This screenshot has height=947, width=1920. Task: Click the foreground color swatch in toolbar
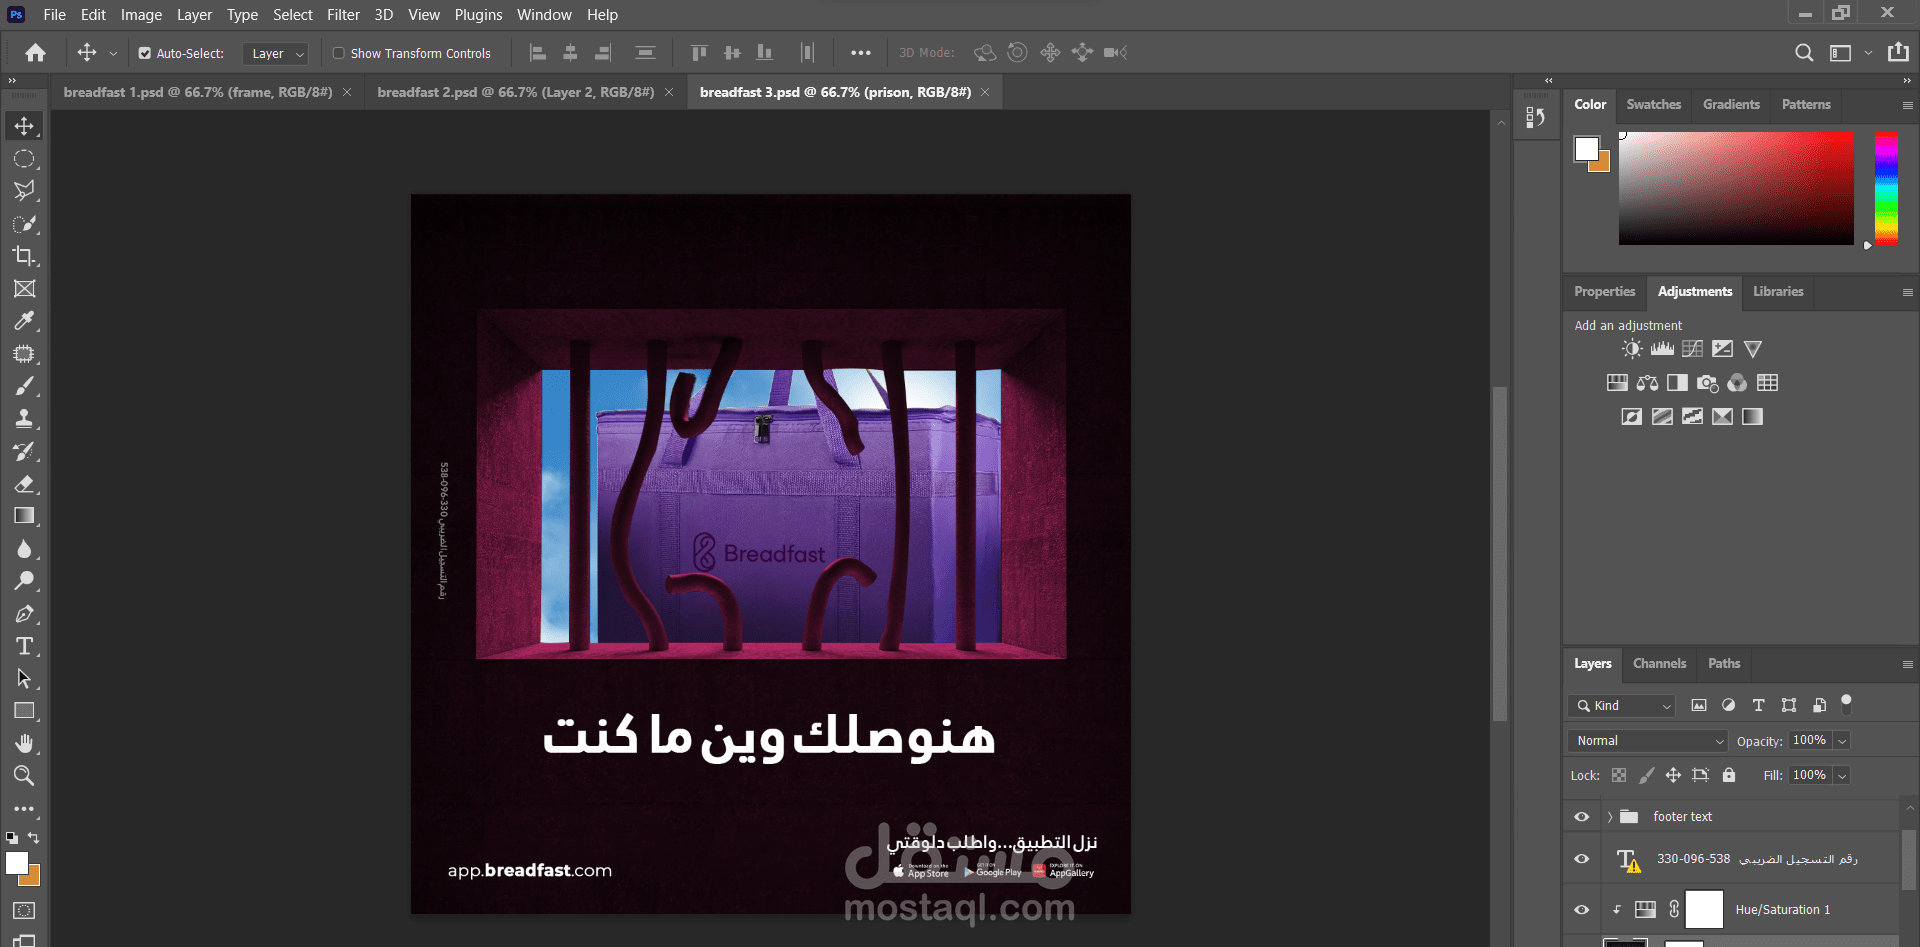(17, 863)
